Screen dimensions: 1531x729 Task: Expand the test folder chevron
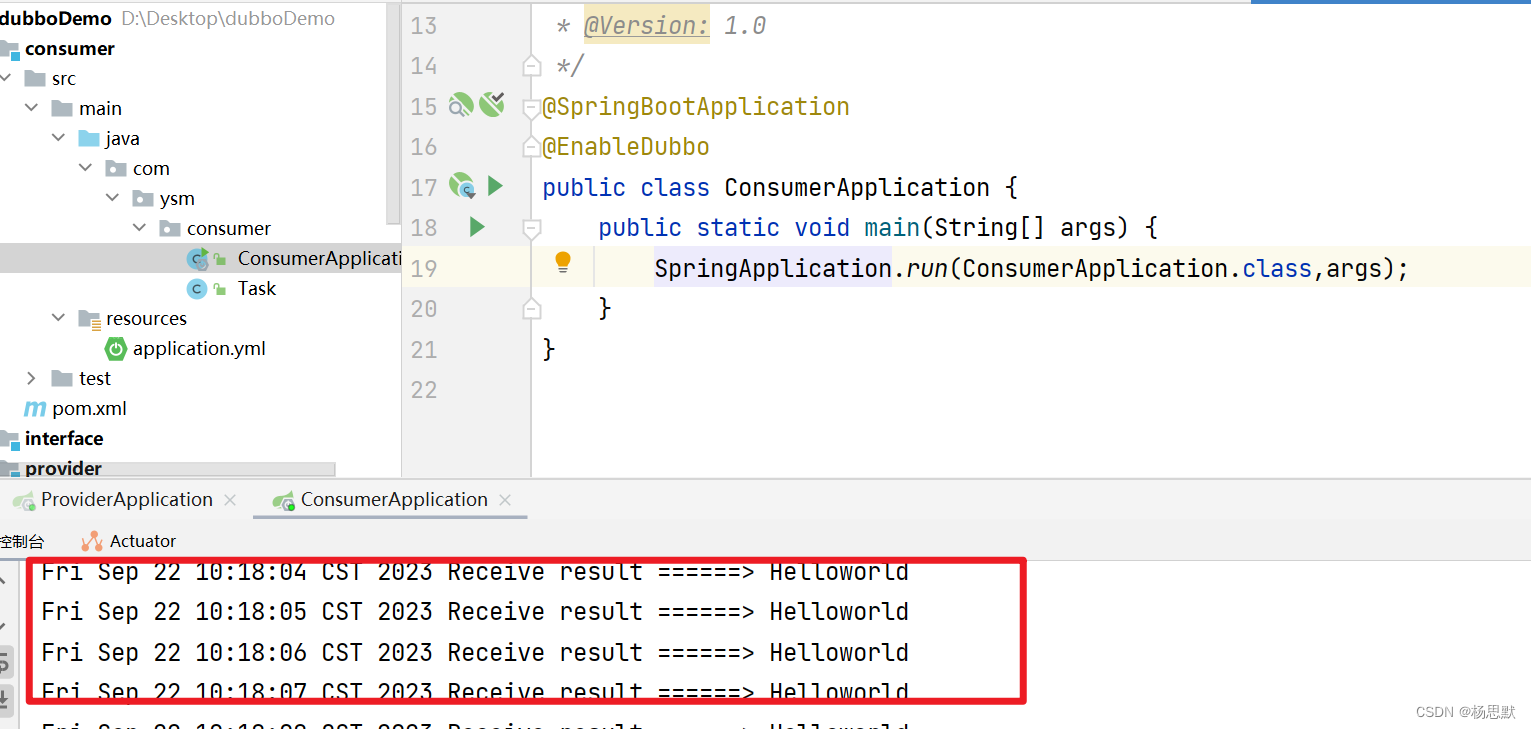click(31, 378)
